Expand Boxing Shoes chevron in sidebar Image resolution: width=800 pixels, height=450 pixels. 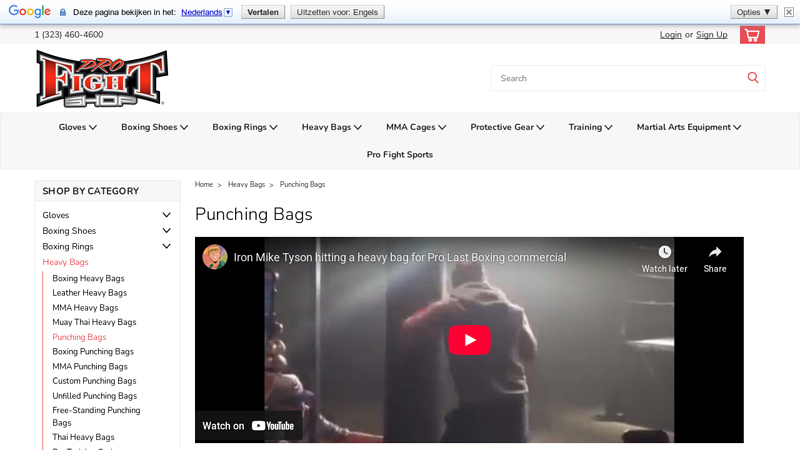(x=166, y=231)
